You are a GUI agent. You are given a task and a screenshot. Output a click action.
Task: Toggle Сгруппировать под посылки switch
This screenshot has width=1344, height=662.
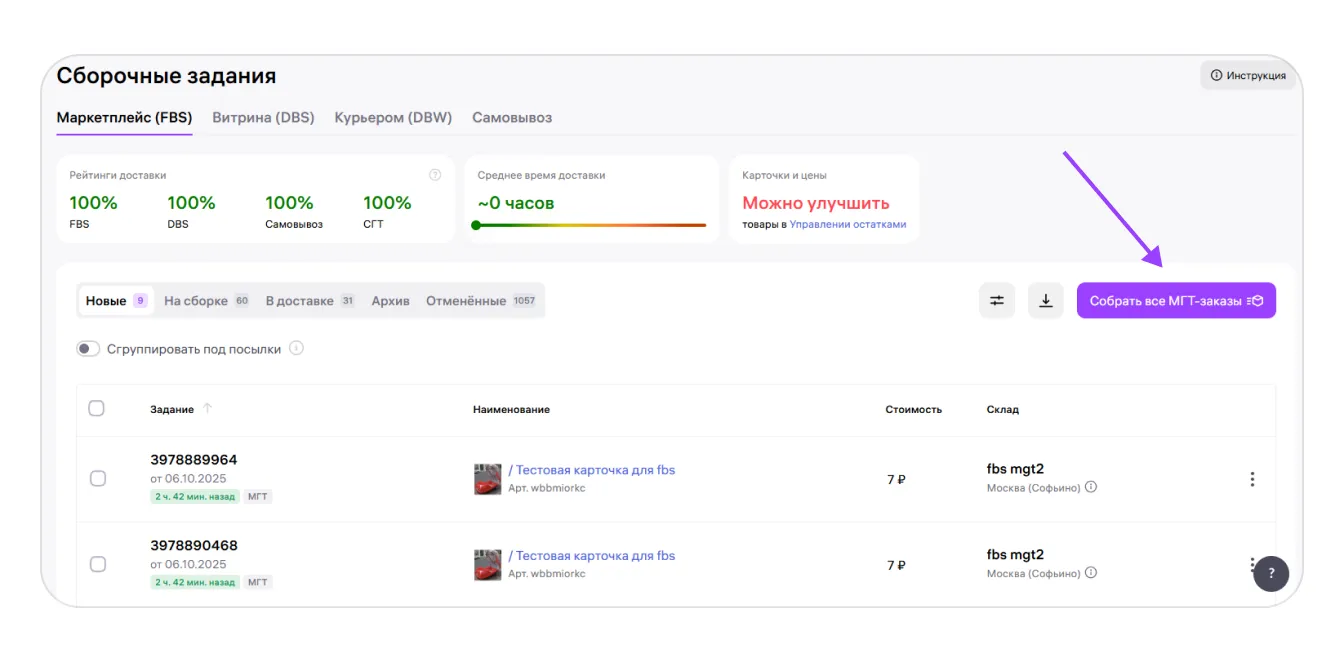[x=88, y=349]
